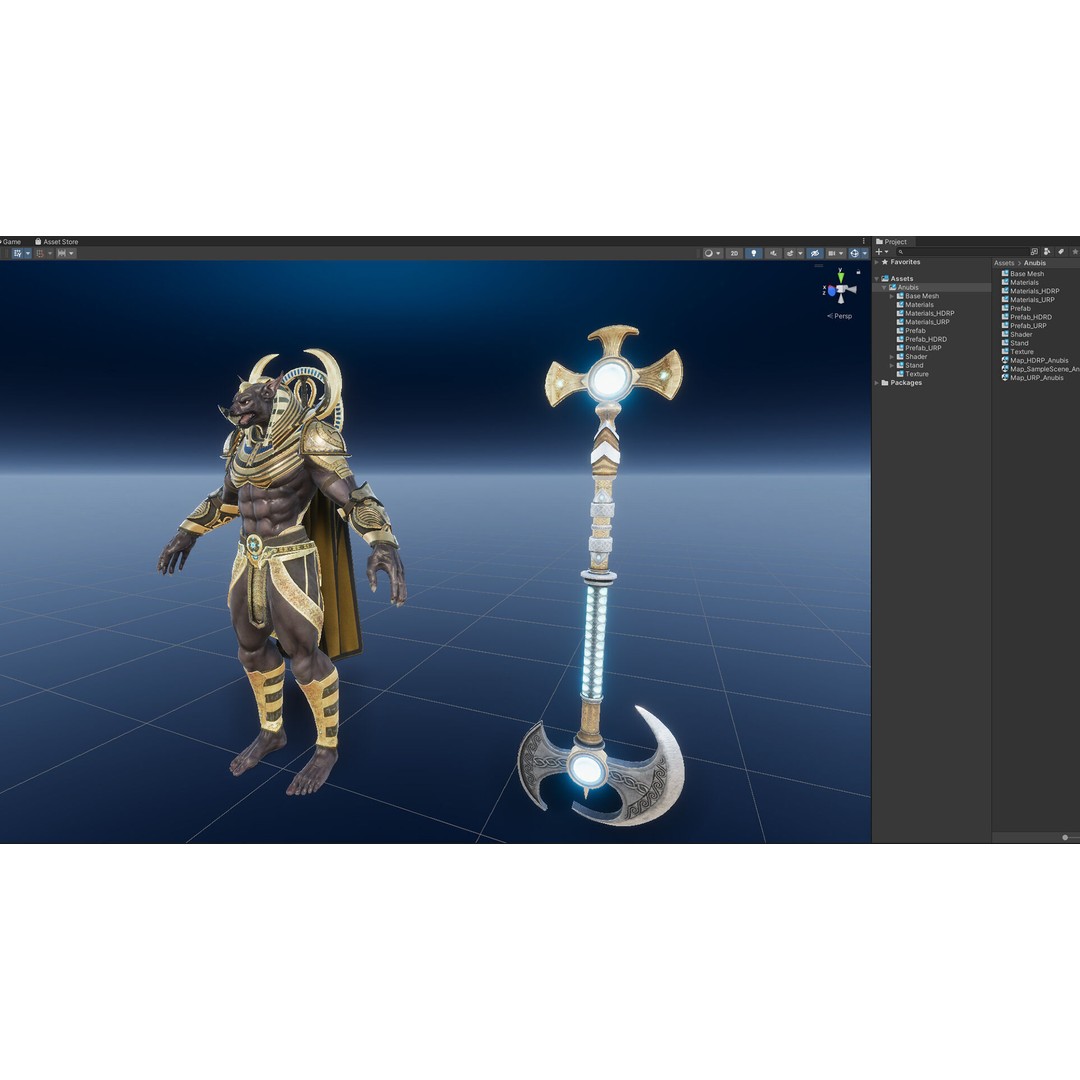Collapse the Anubis folder in tree
The width and height of the screenshot is (1080, 1080).
(884, 287)
